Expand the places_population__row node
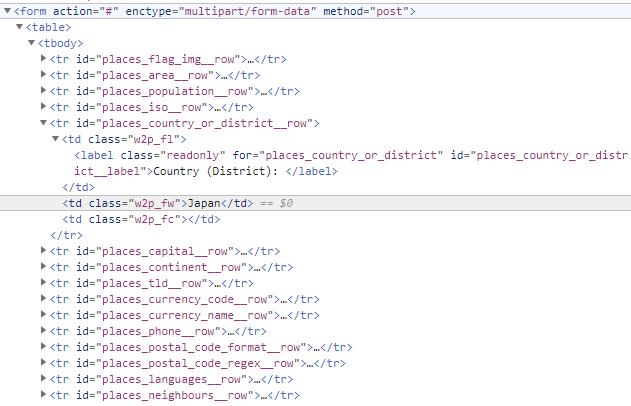The image size is (631, 406). (x=43, y=91)
